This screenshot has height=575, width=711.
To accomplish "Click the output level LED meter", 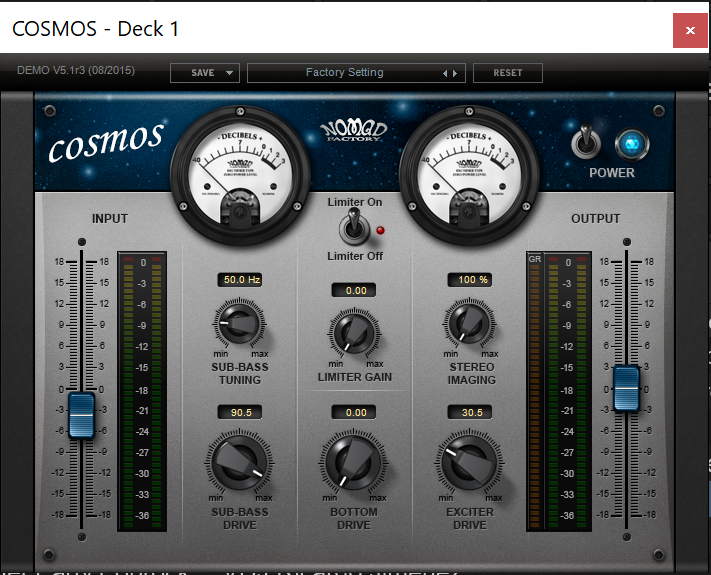I will pyautogui.click(x=567, y=391).
